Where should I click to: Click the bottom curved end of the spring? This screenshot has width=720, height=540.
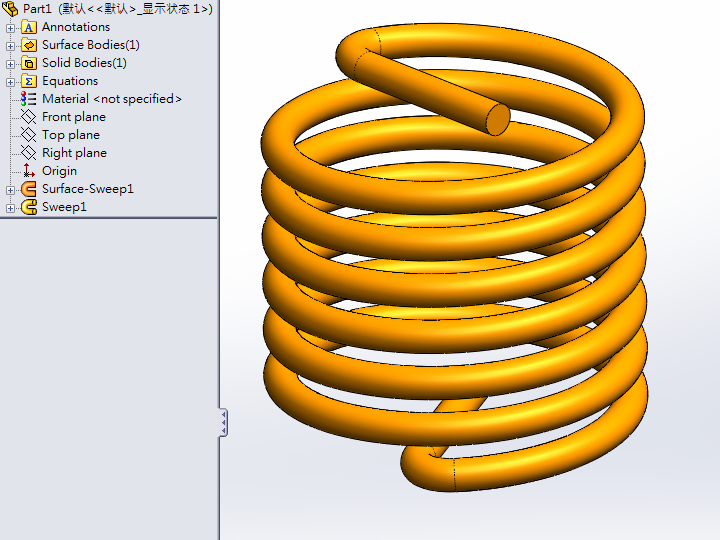click(x=427, y=468)
